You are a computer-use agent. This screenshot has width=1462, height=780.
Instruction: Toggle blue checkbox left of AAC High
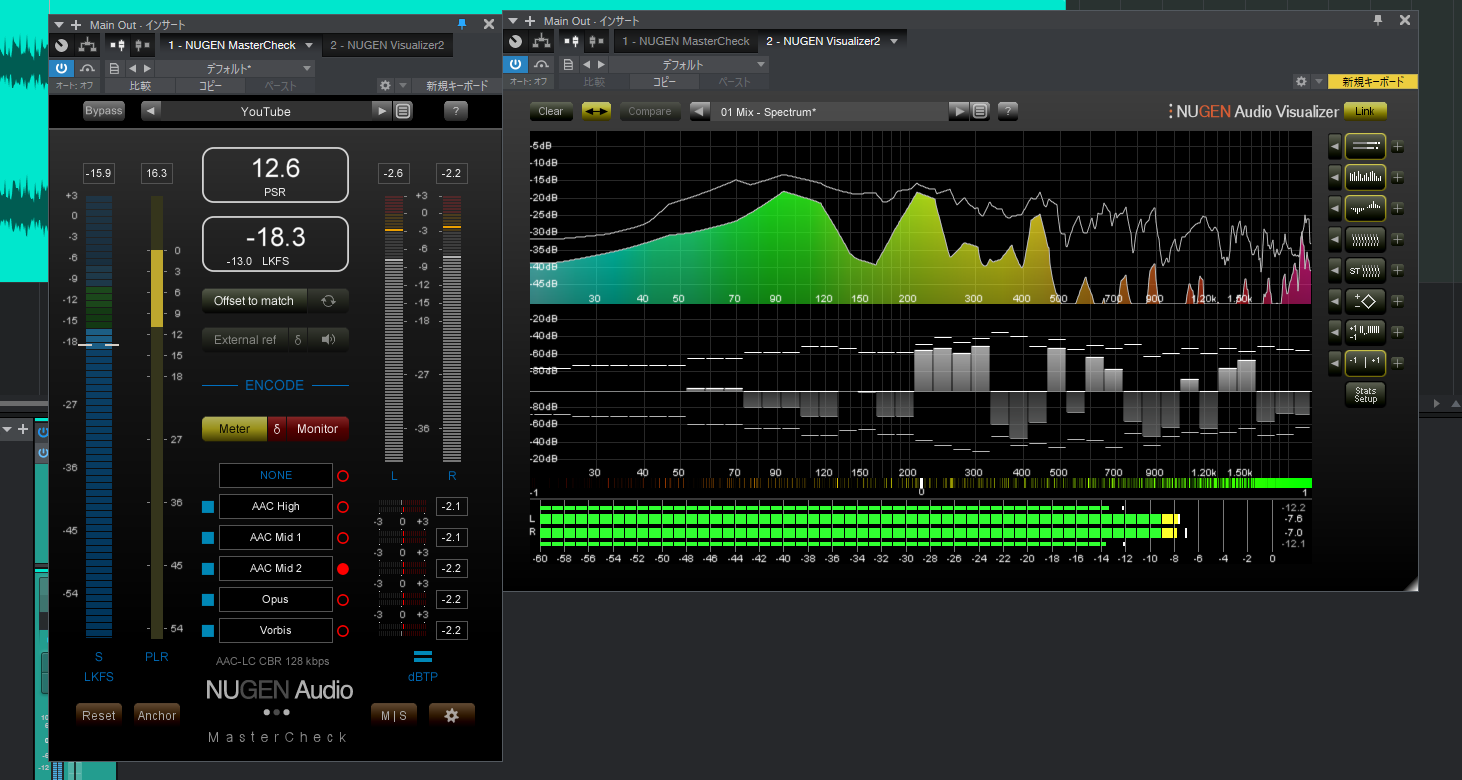(x=208, y=507)
